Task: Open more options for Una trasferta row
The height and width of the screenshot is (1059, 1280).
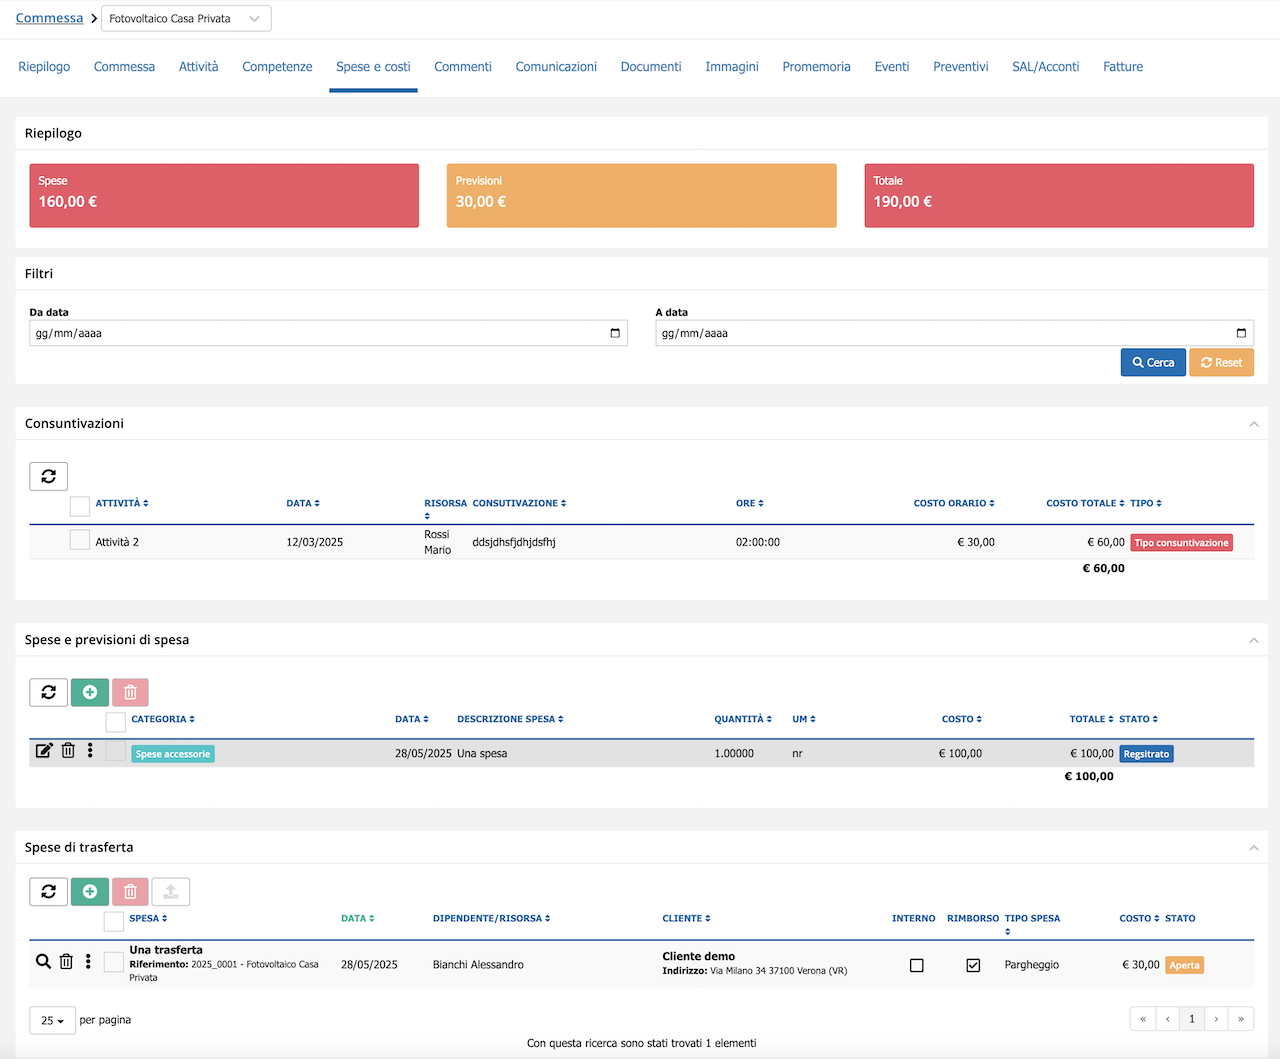Action: click(x=88, y=961)
